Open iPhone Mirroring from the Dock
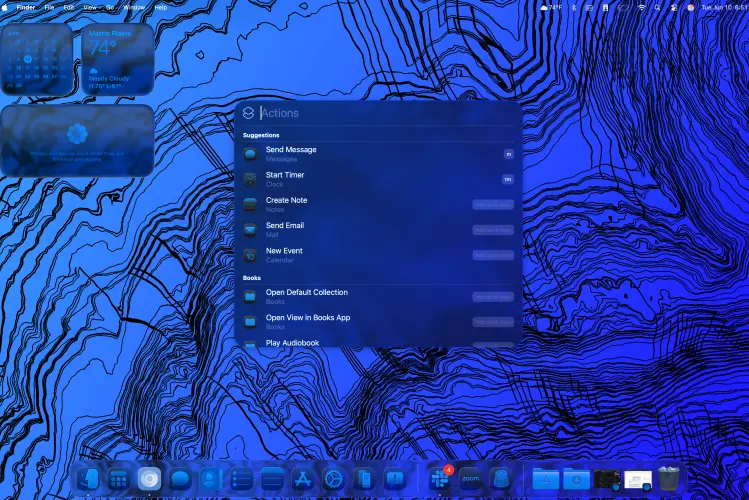Screen dimensions: 749x500 point(364,479)
